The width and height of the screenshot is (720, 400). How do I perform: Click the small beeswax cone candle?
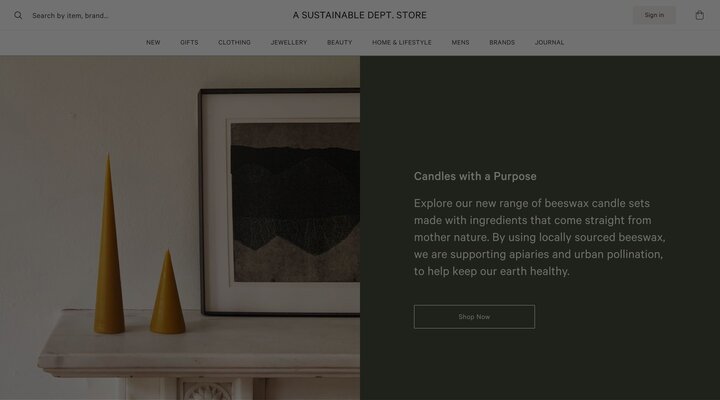[x=168, y=294]
